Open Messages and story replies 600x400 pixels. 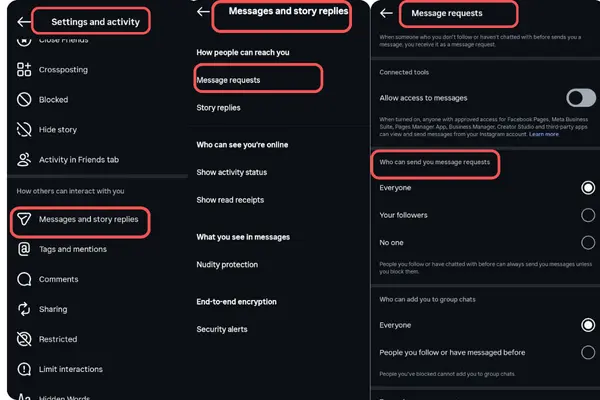coord(88,219)
